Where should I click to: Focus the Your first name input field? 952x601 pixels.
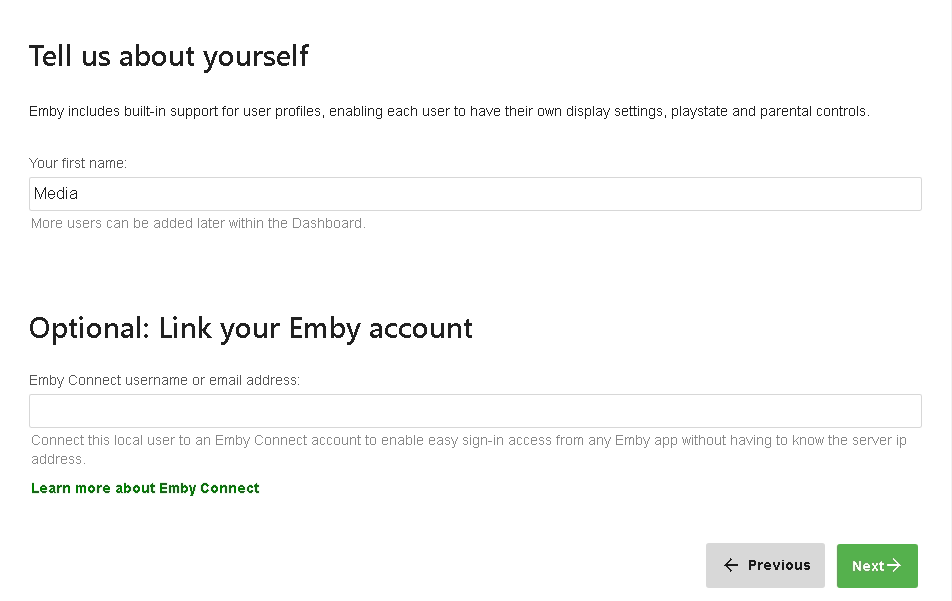point(475,194)
